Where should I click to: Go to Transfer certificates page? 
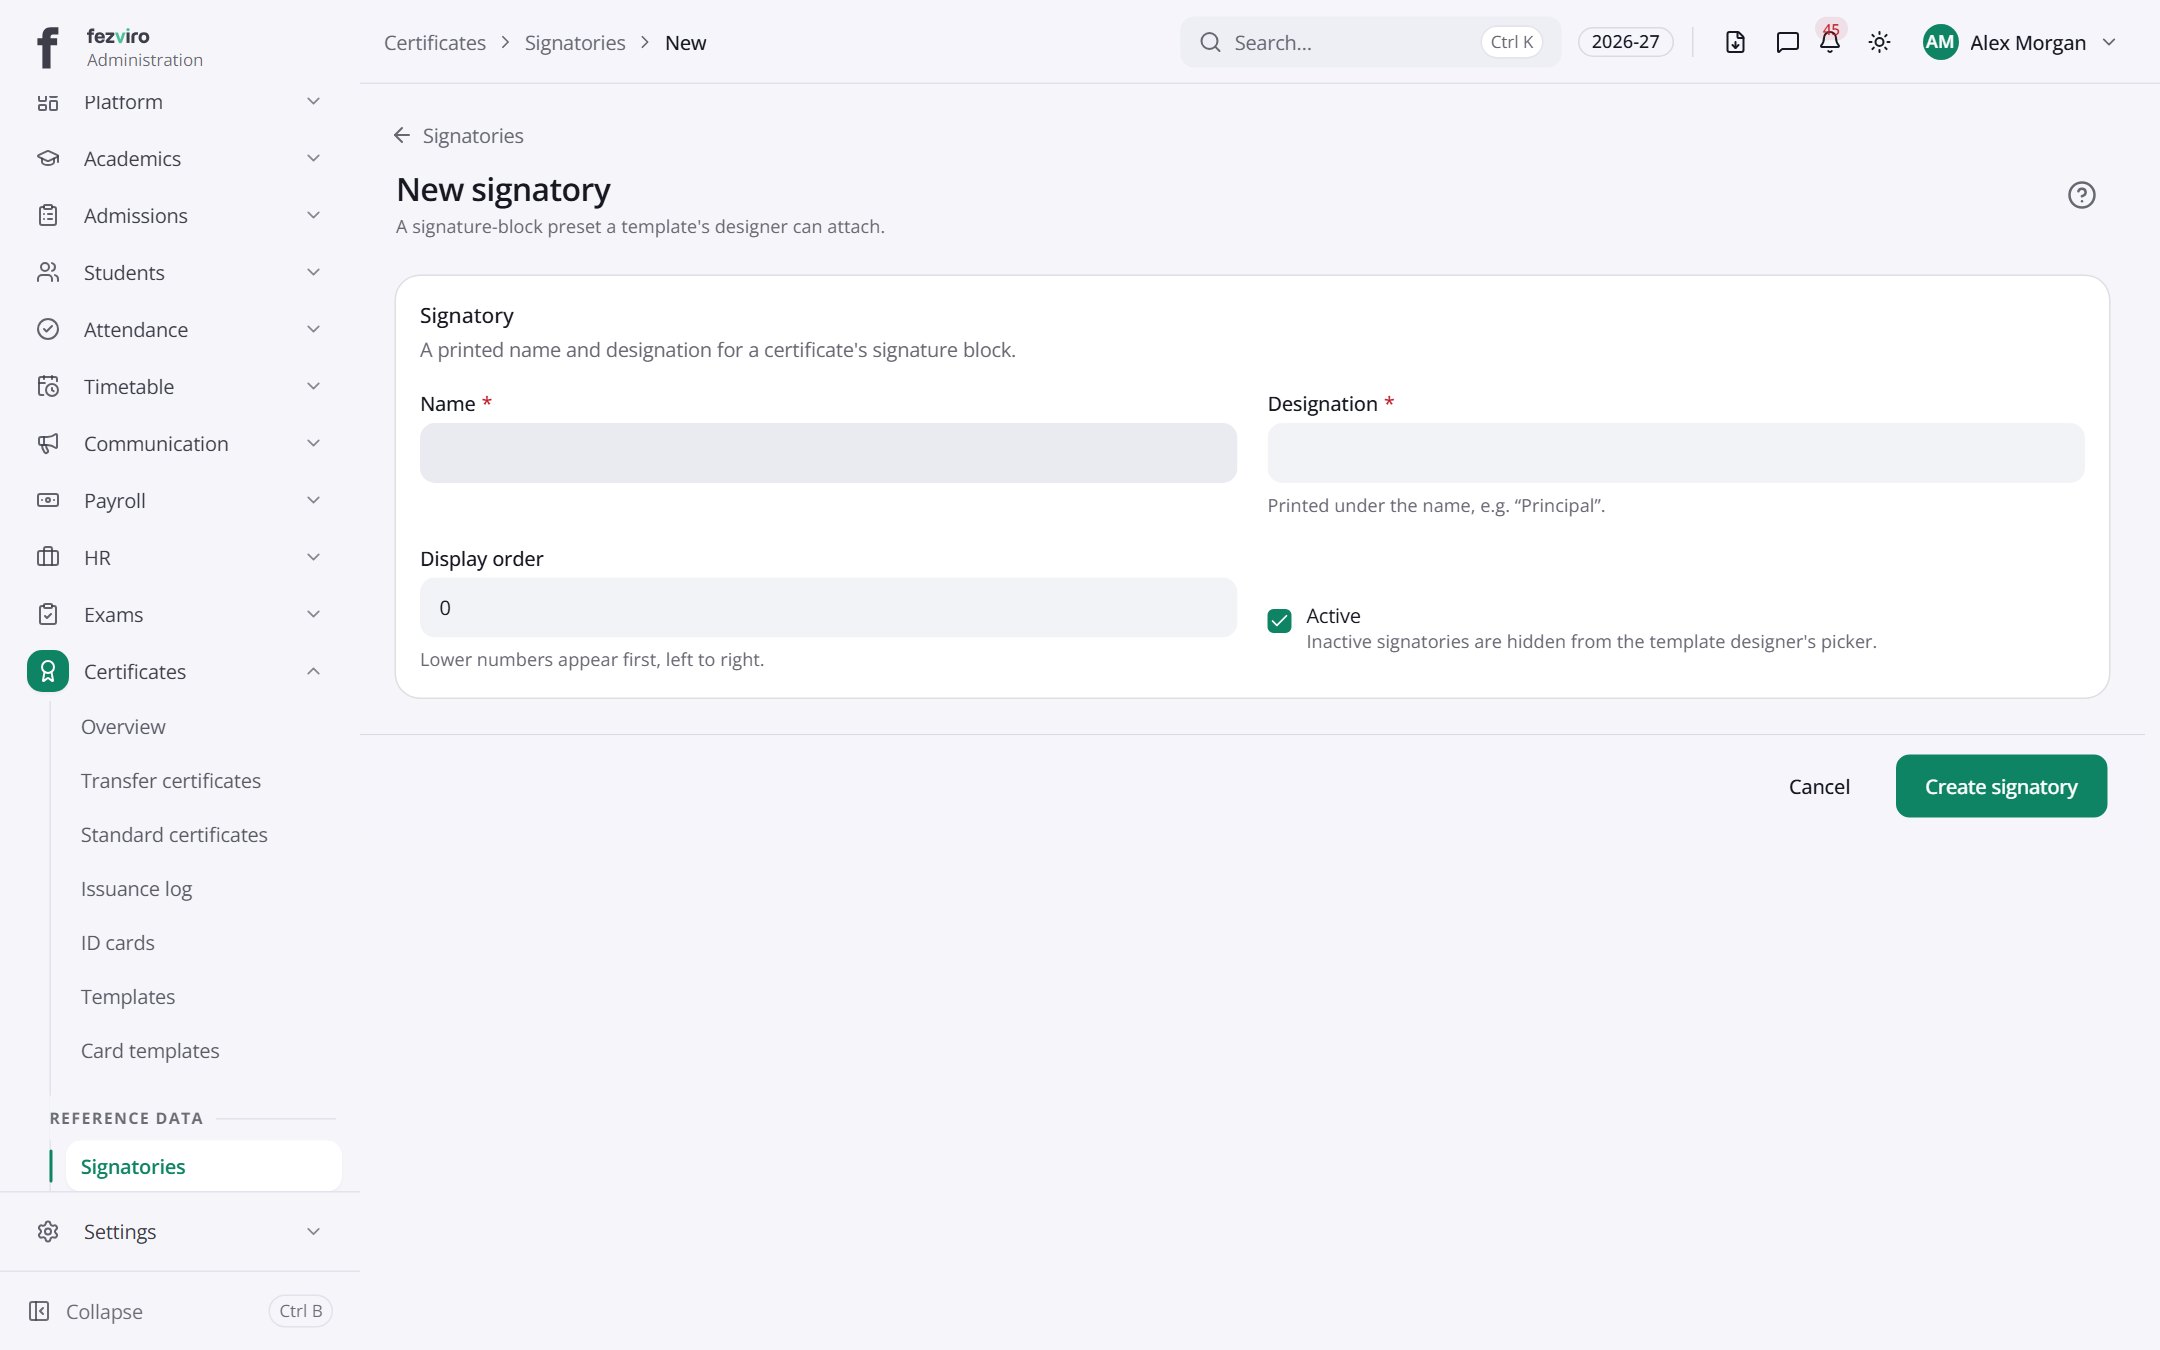(171, 781)
